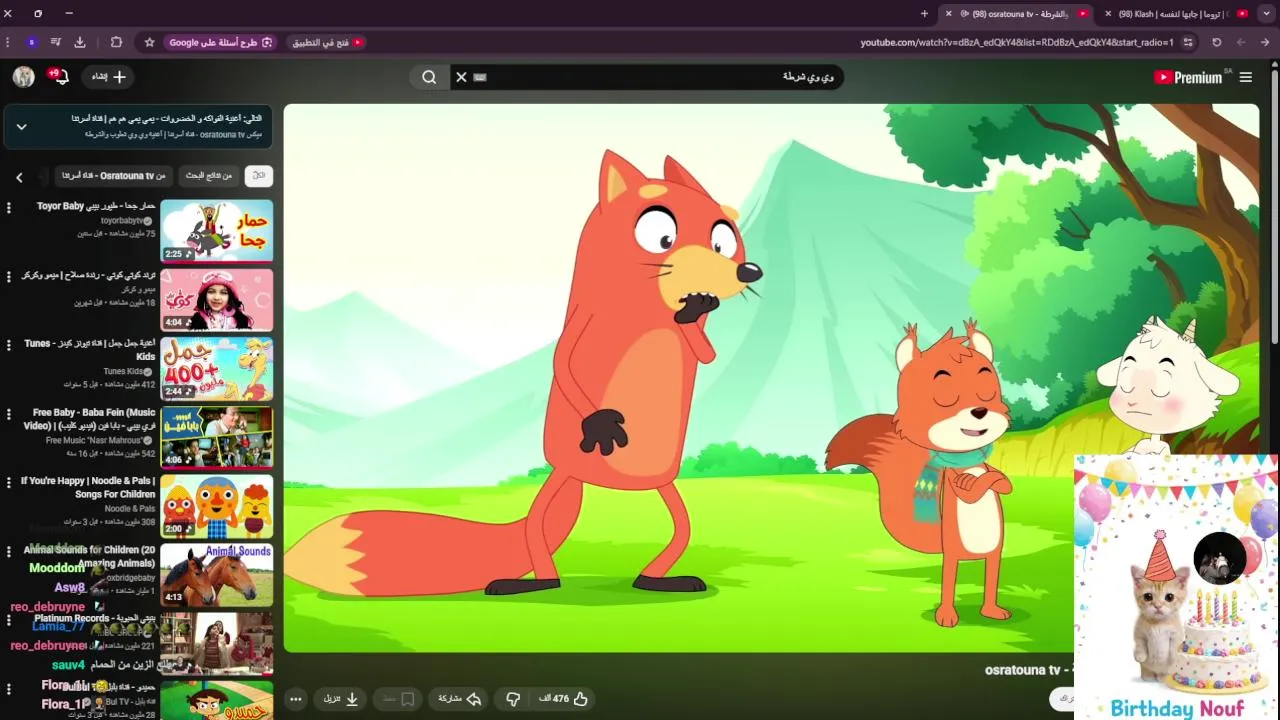Screen dimensions: 1280x720
Task: Dislike the video with thumbs down
Action: [513, 699]
